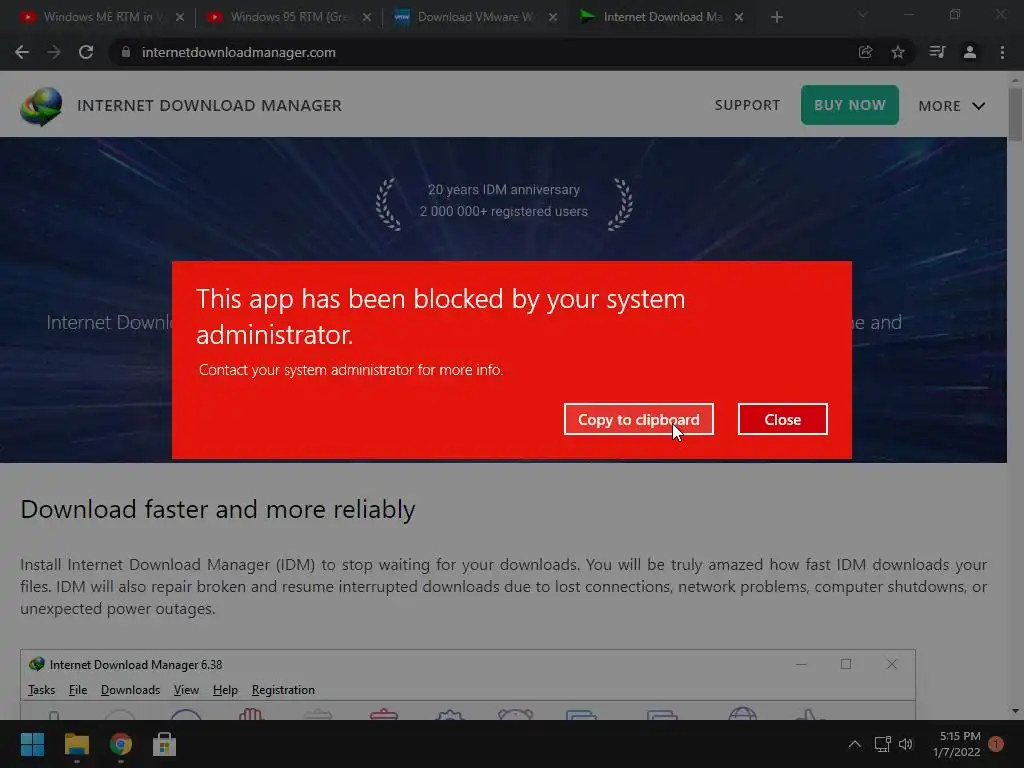This screenshot has width=1024, height=768.
Task: Click the network tray icon
Action: pos(882,744)
